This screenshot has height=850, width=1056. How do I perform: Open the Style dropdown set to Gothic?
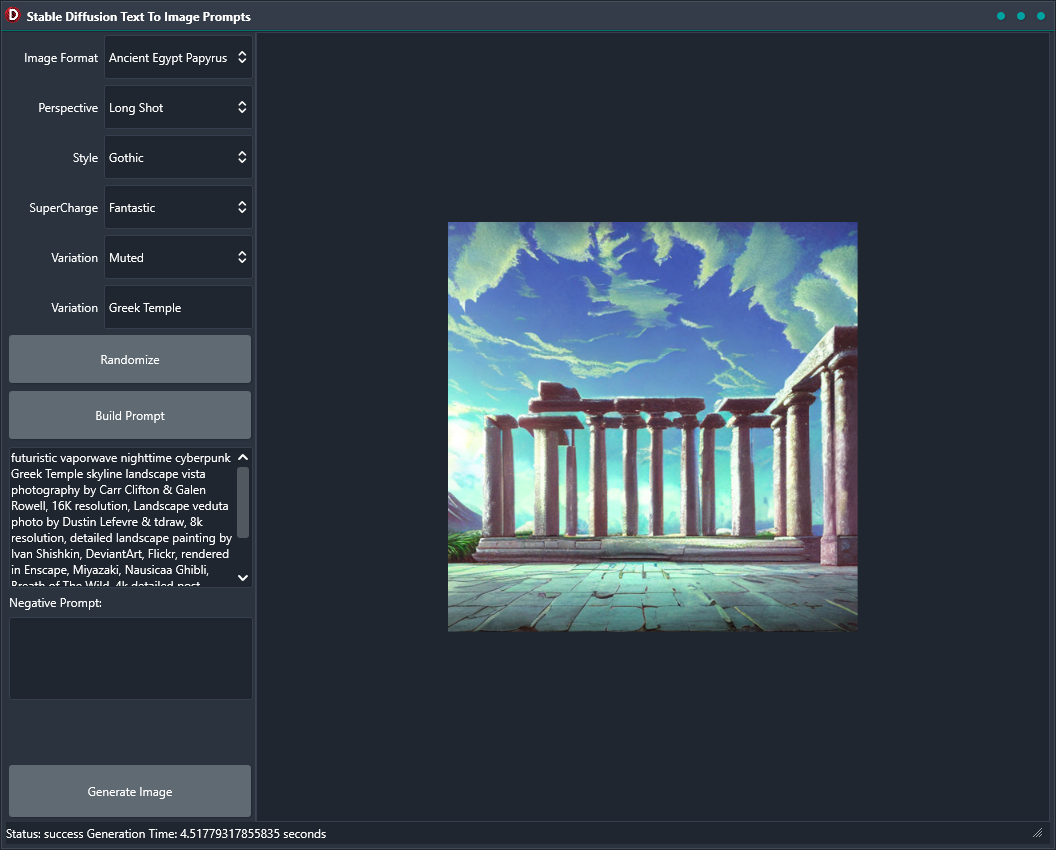pyautogui.click(x=170, y=157)
